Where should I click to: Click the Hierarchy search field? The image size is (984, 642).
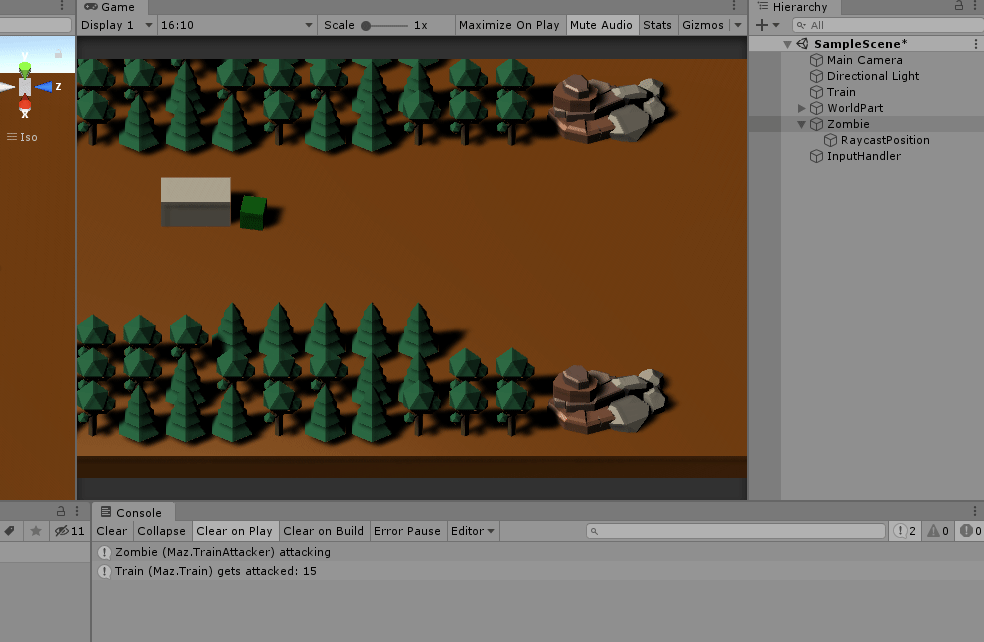(x=880, y=25)
